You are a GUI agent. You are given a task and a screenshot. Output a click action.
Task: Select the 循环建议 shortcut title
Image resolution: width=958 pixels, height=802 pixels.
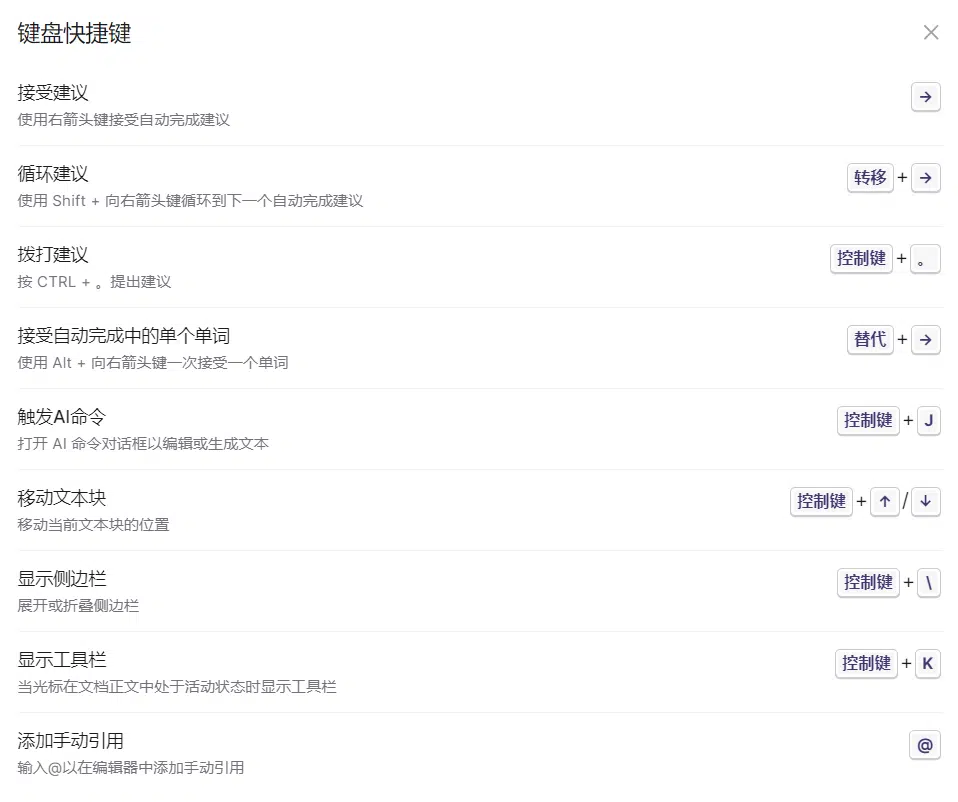click(53, 174)
